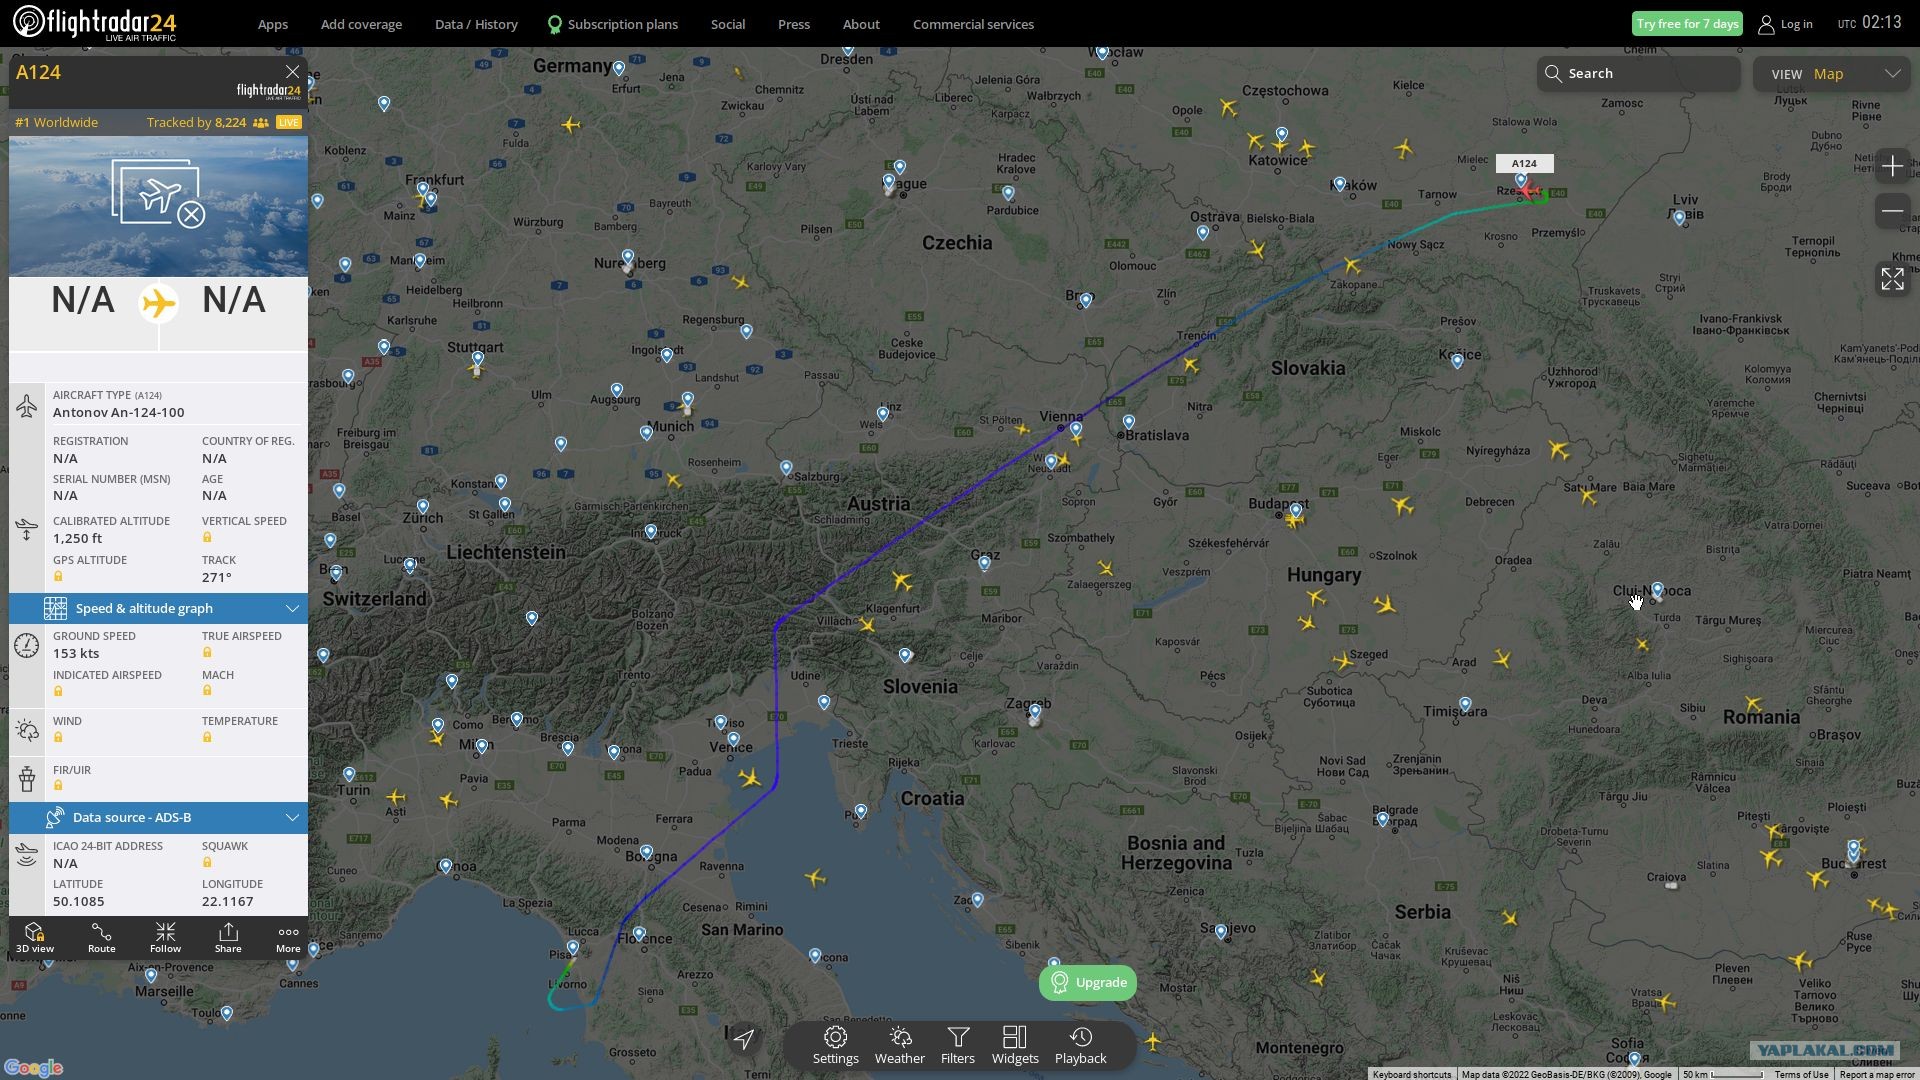The width and height of the screenshot is (1920, 1080).
Task: Open the Apps menu
Action: 273,24
